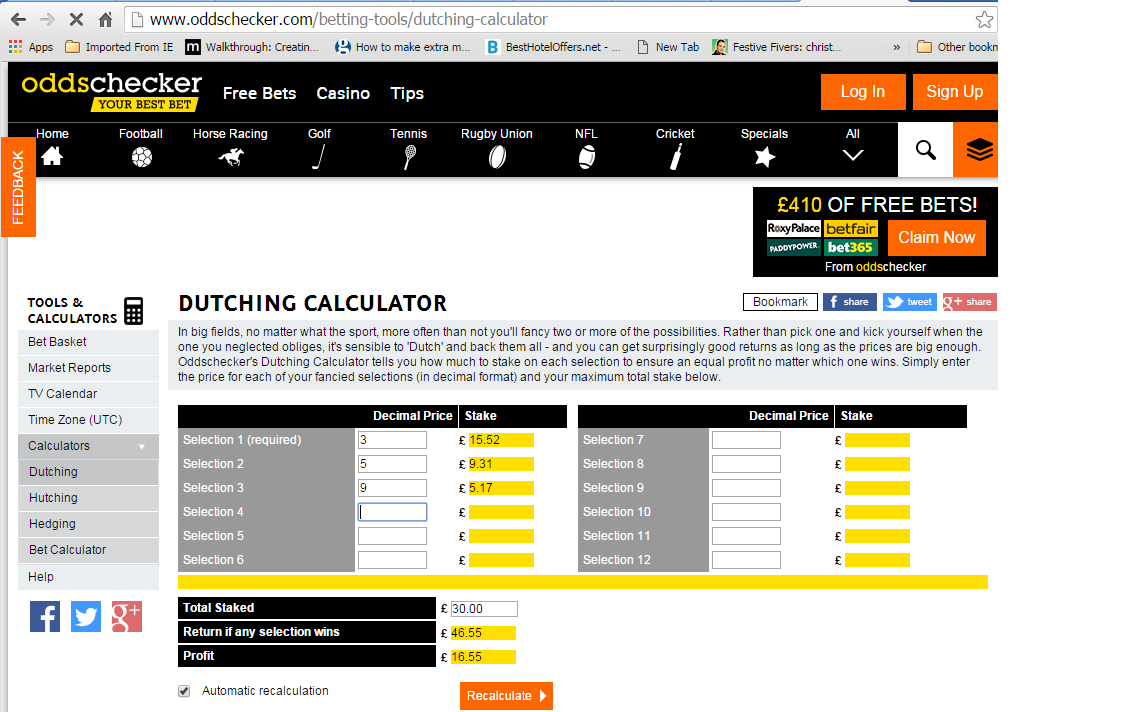Click Selection 2 decimal price field
The height and width of the screenshot is (712, 1135).
tap(392, 464)
